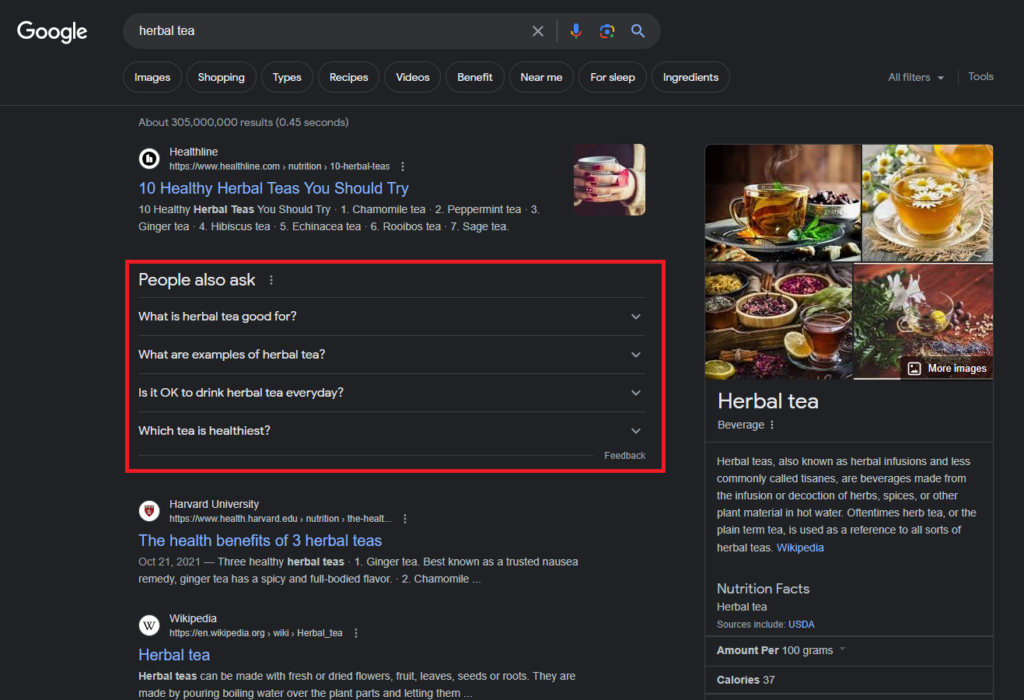
Task: Open the dried herbs bowls image
Action: coord(778,321)
